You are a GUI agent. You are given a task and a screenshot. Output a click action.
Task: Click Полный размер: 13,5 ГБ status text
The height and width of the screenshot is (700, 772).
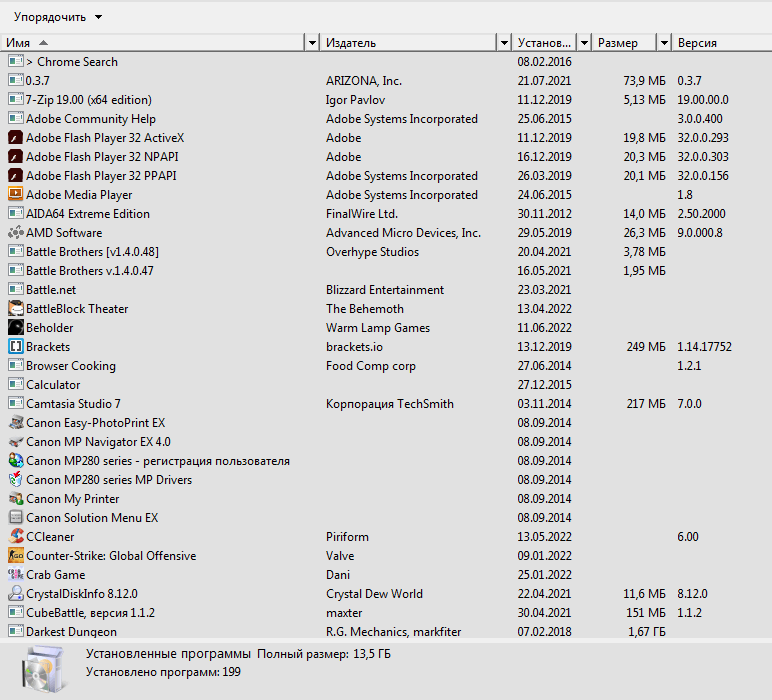(x=324, y=654)
